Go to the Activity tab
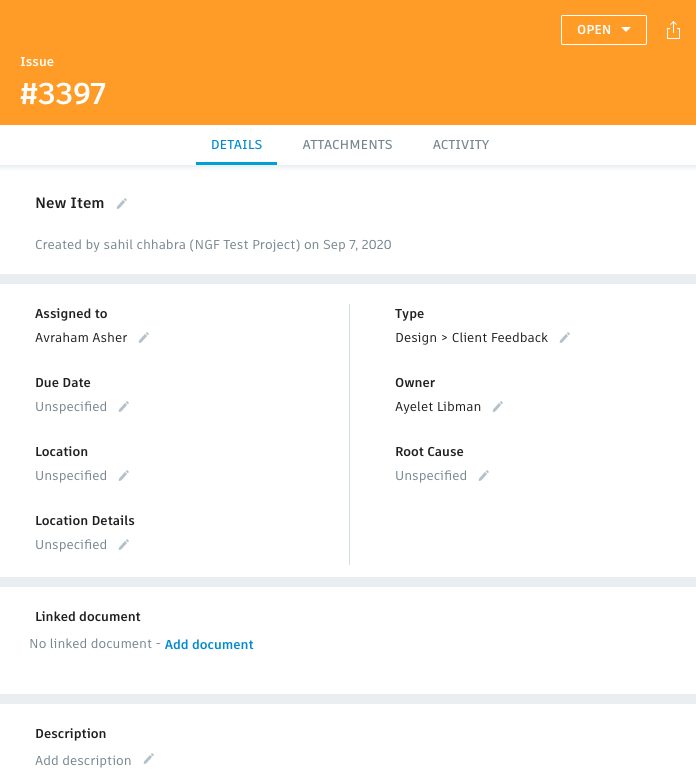This screenshot has width=696, height=775. pos(461,145)
